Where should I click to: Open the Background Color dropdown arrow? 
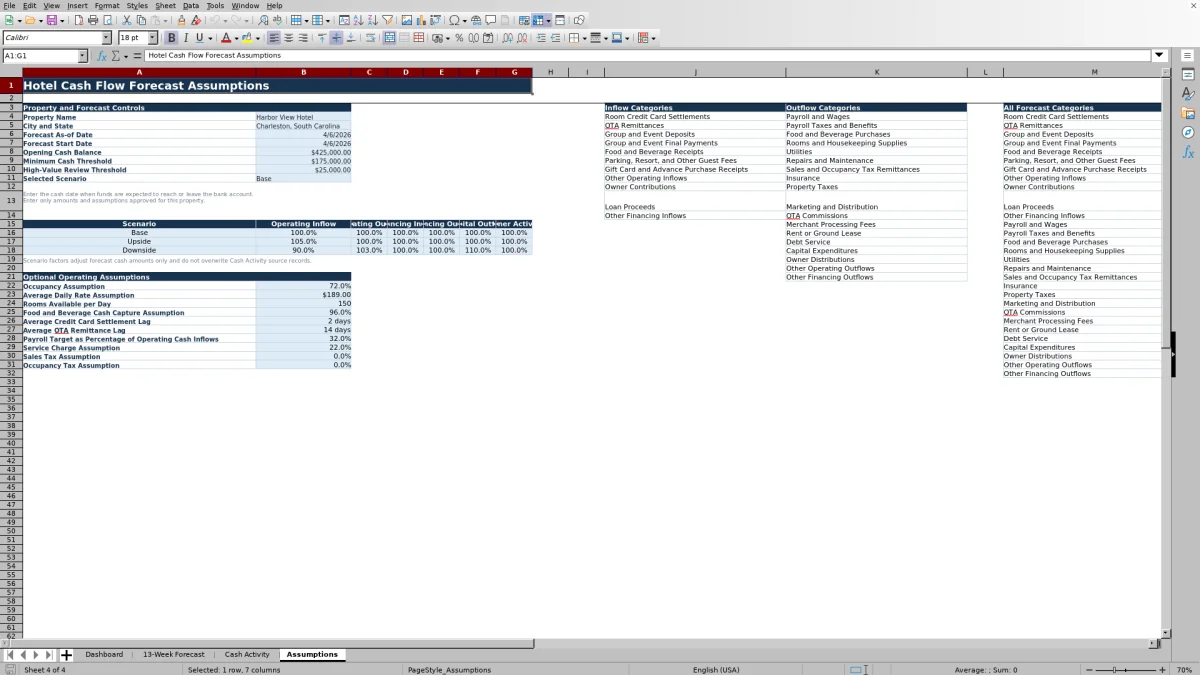(x=257, y=38)
